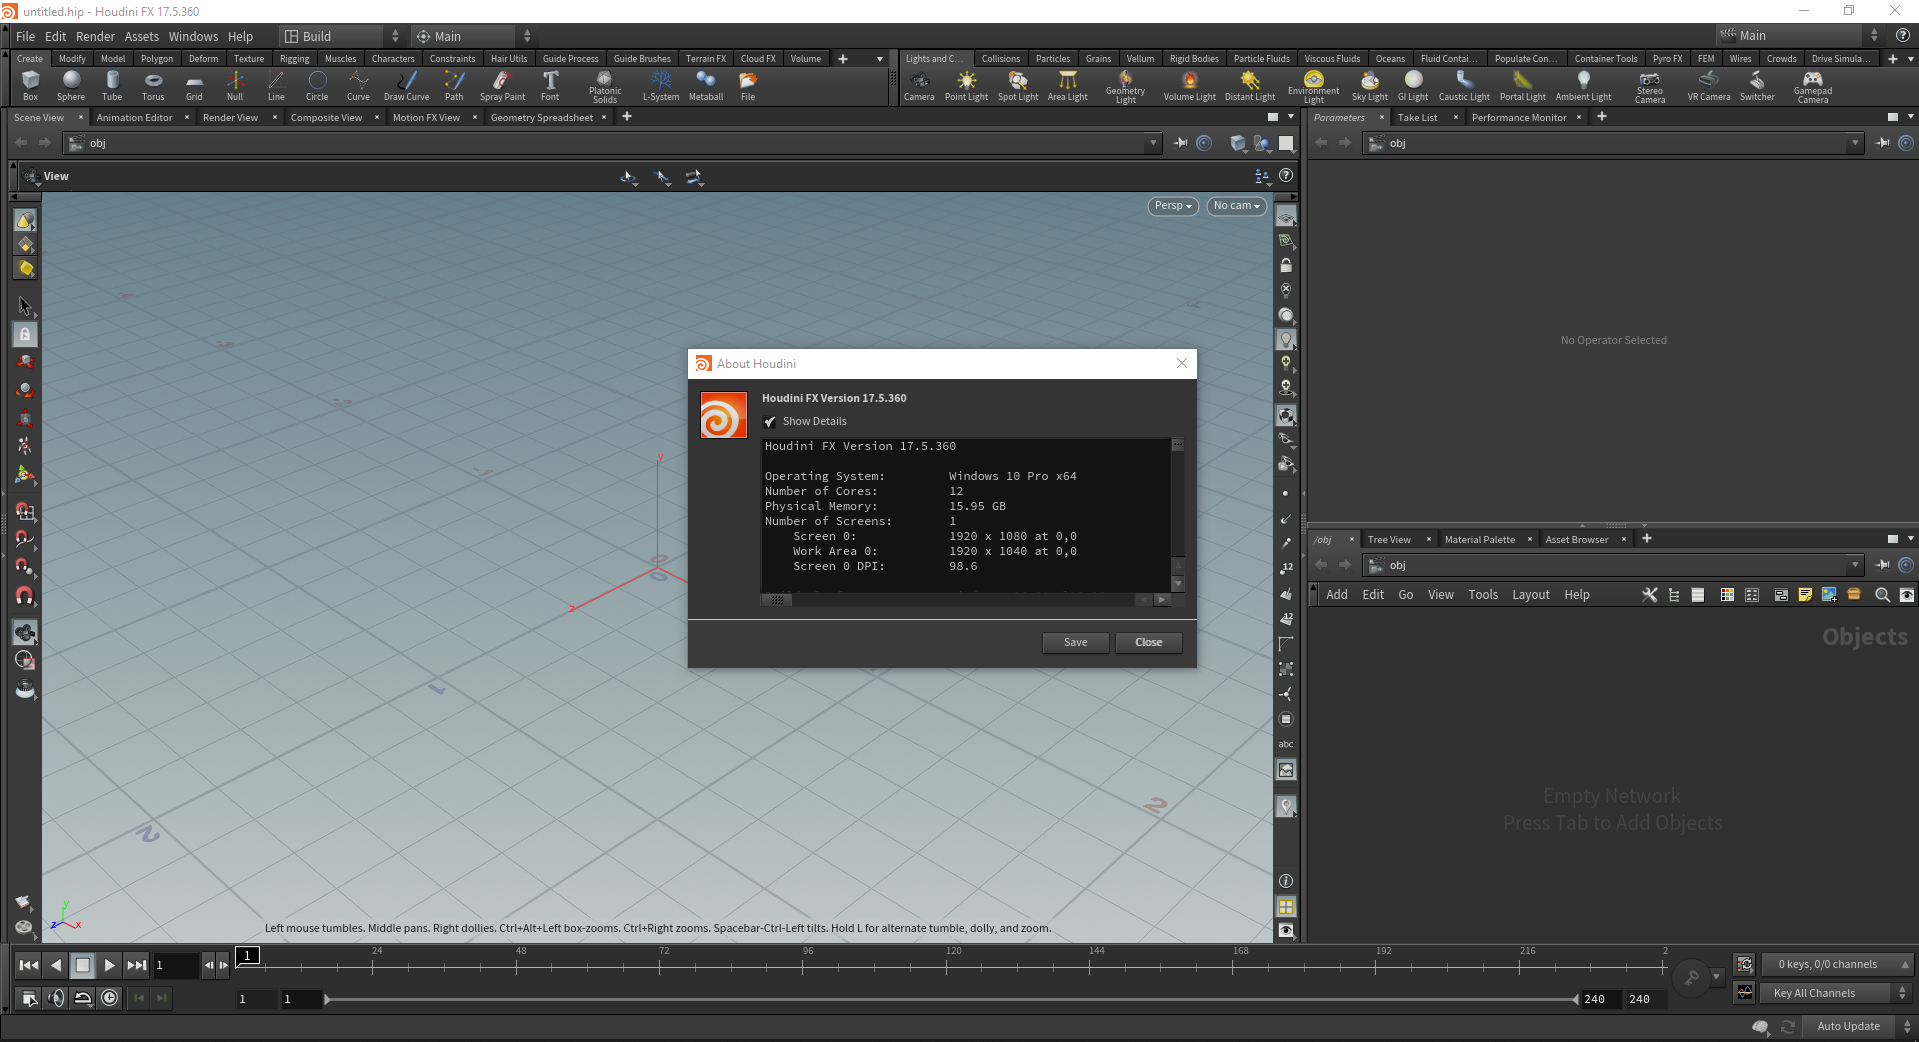1919x1042 pixels.
Task: Uncheck Show Details in About dialog
Action: click(770, 422)
